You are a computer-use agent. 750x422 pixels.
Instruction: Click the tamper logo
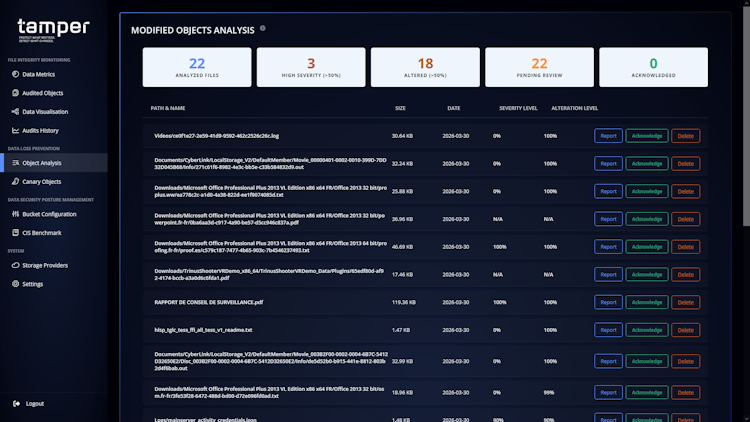click(x=53, y=30)
